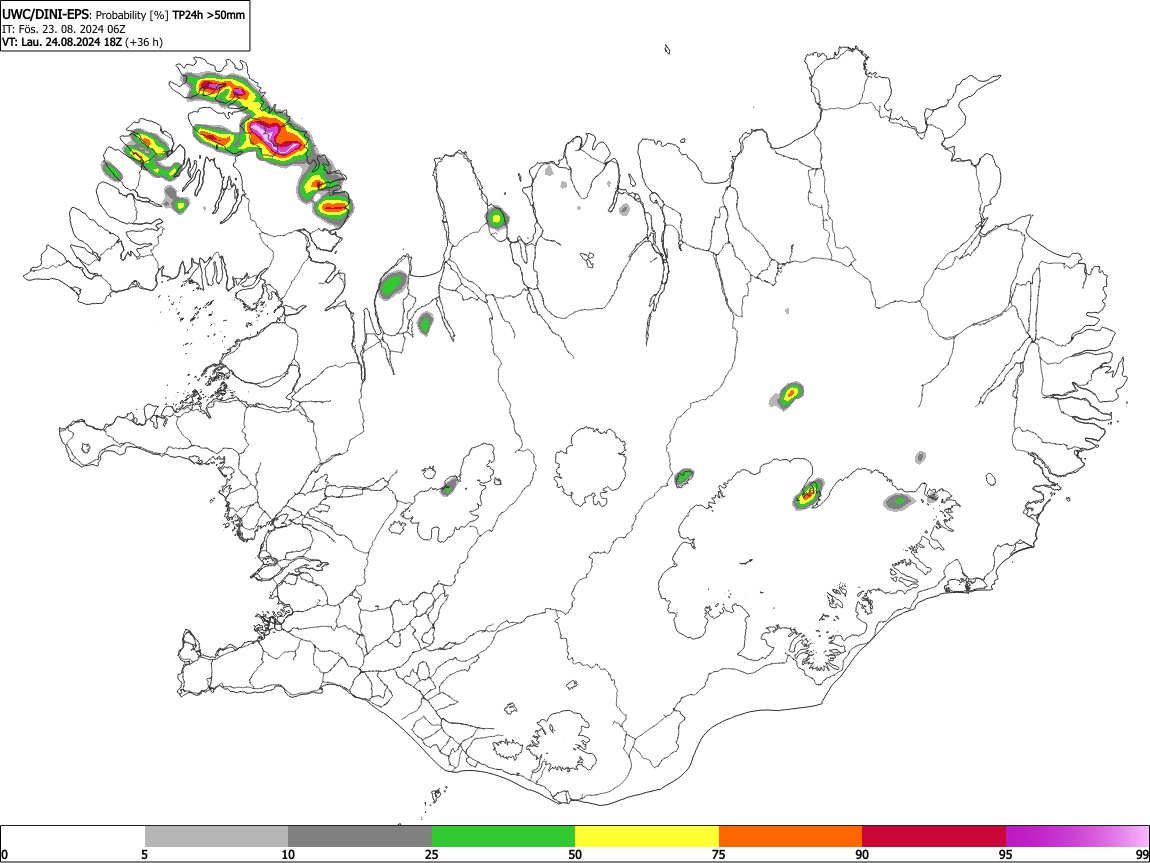Click the legend value '90'

point(862,854)
